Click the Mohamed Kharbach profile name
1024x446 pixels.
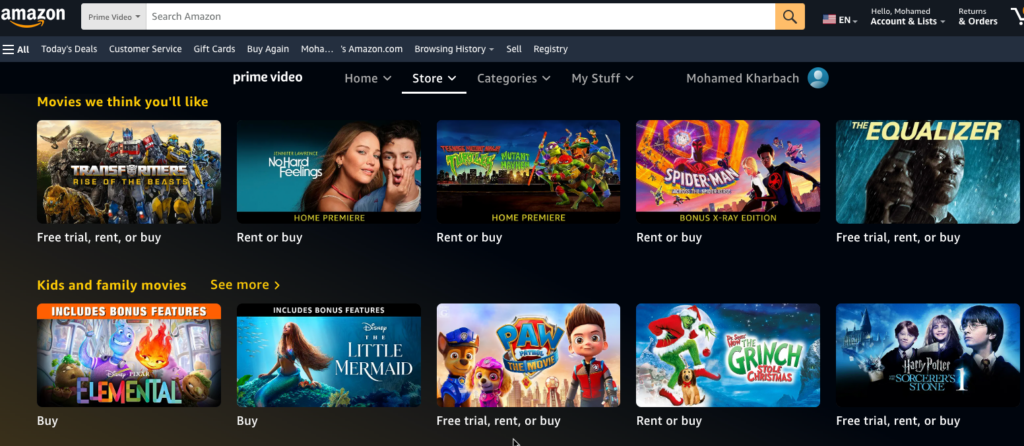tap(743, 78)
